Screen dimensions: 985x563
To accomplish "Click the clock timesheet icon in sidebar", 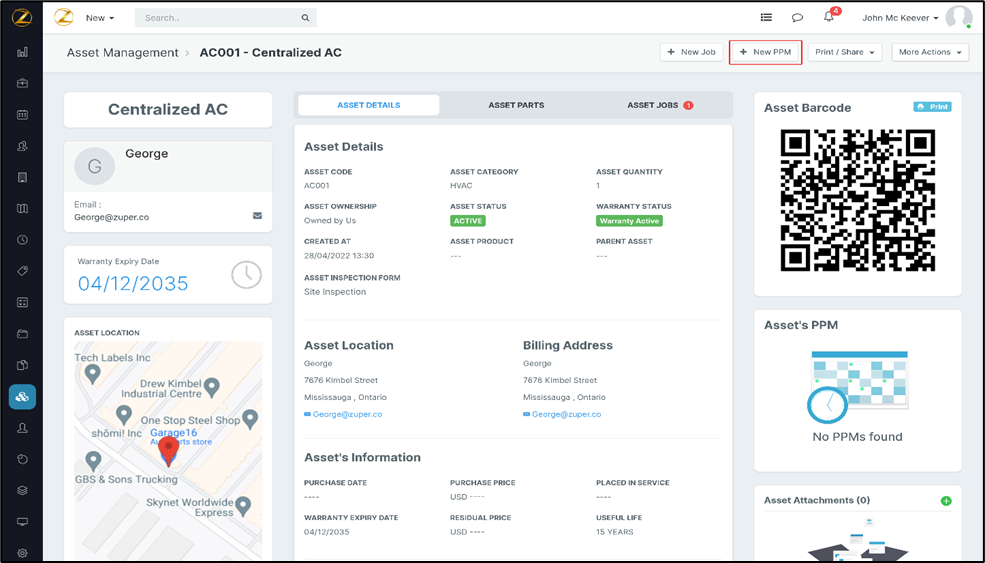I will pyautogui.click(x=22, y=240).
